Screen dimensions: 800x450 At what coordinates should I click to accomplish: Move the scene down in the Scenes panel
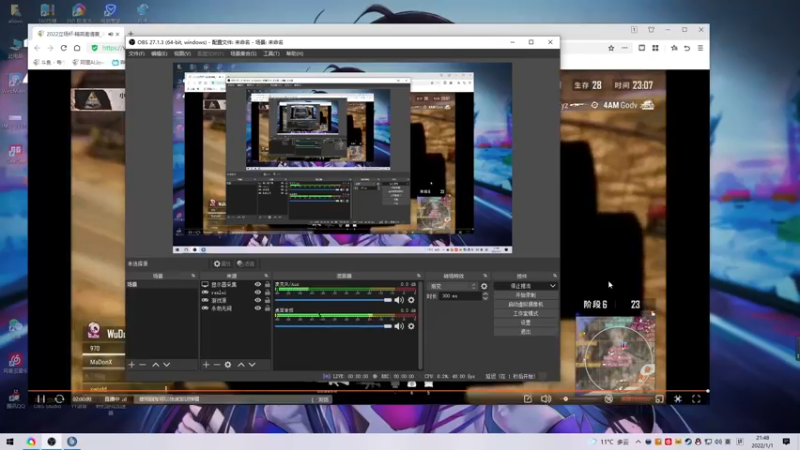[166, 365]
